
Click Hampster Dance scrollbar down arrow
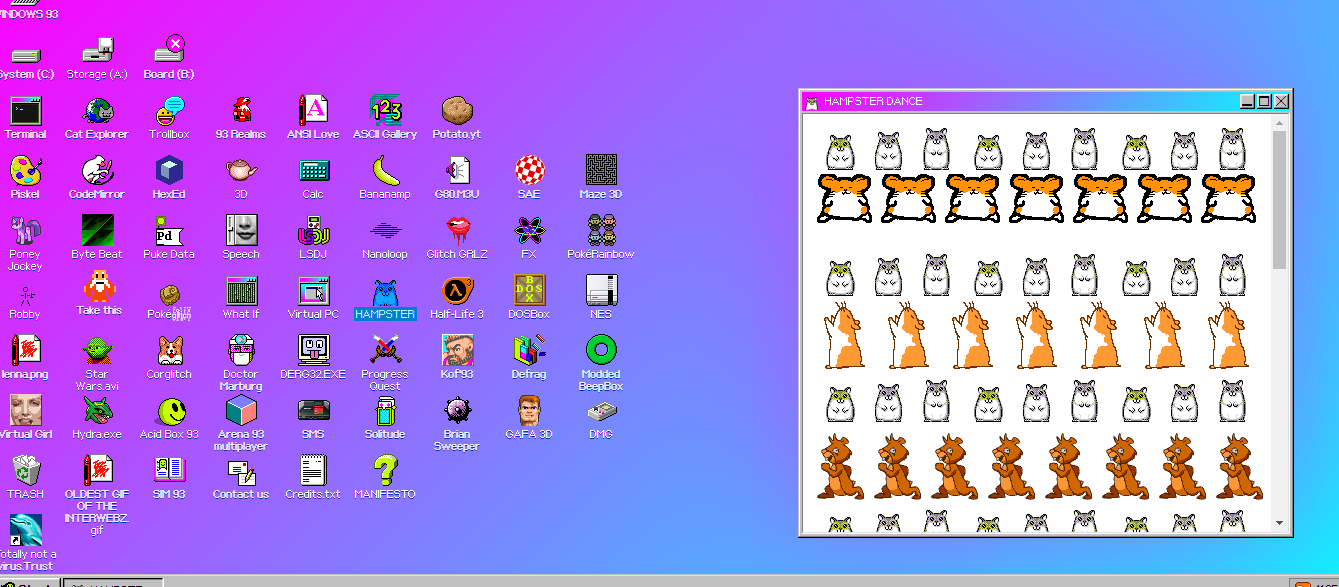point(1279,523)
